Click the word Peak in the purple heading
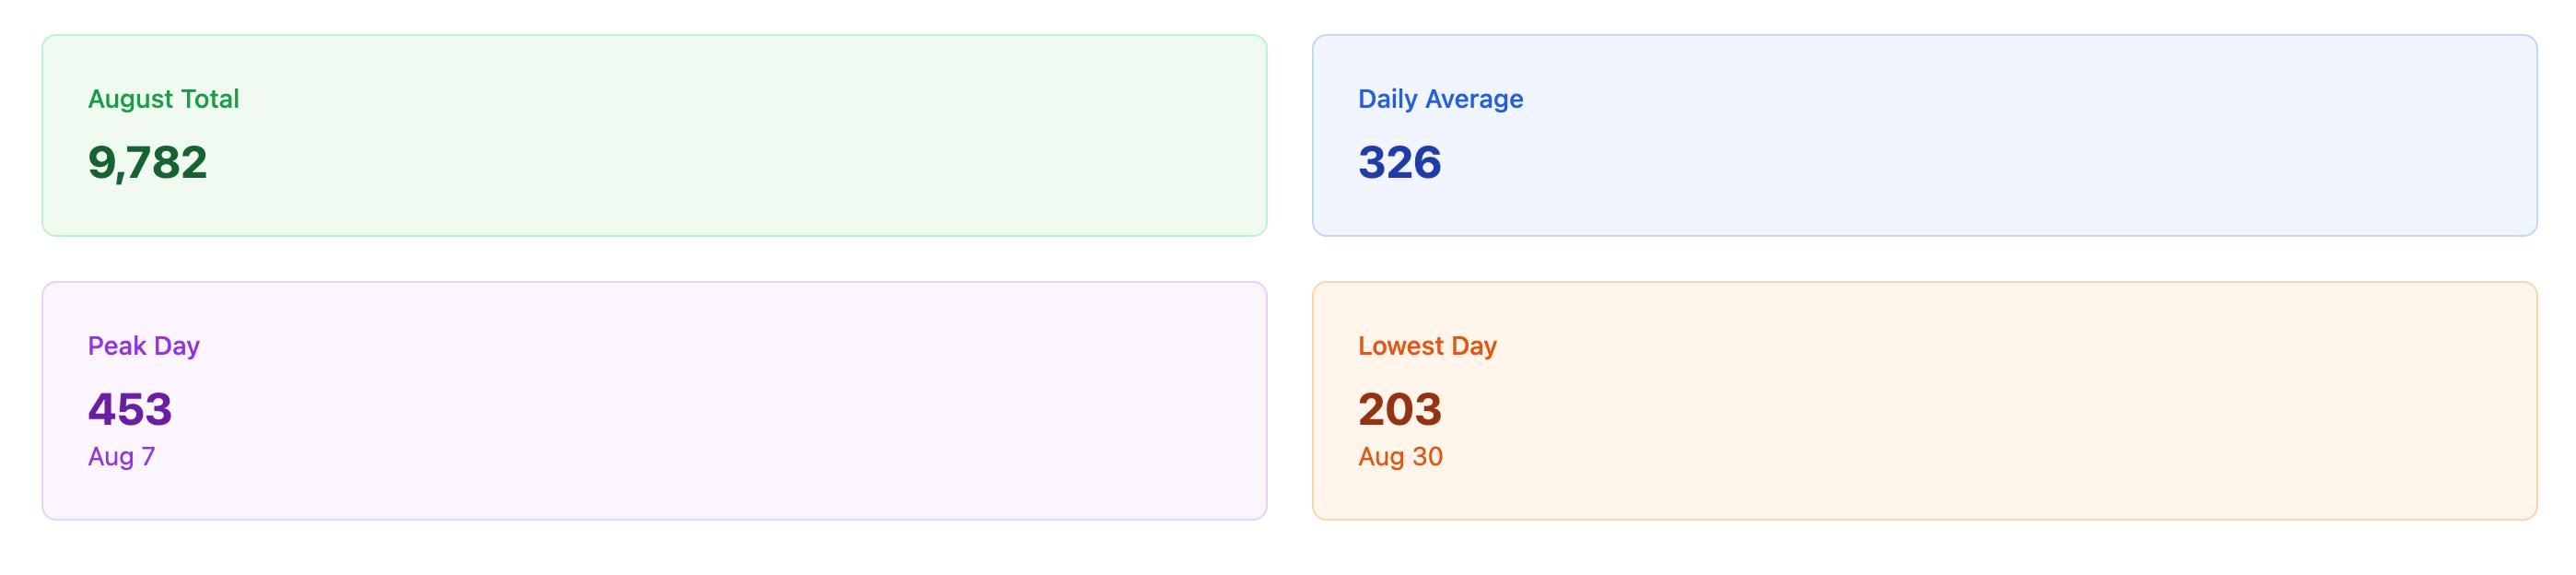 click(117, 346)
